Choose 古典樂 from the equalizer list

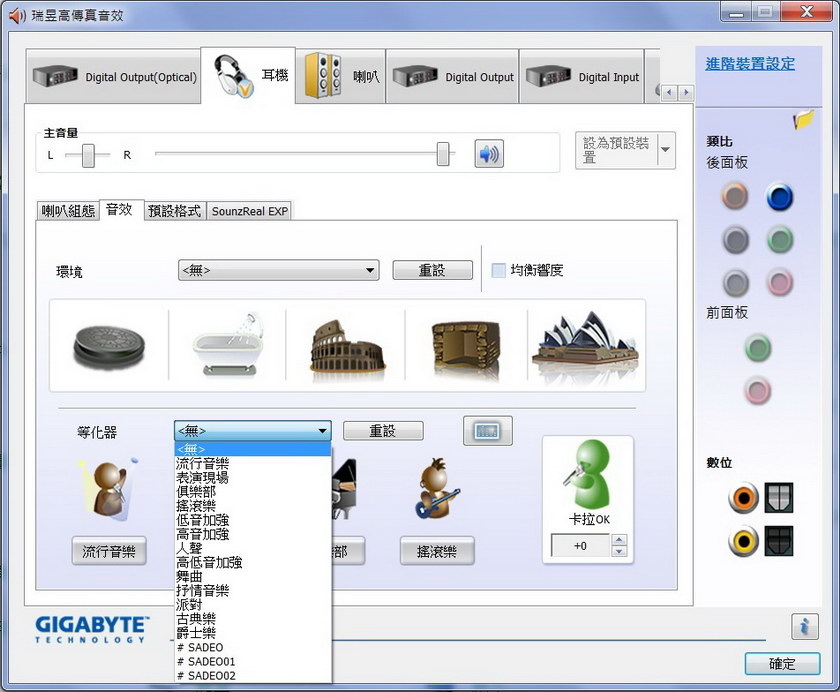[x=252, y=619]
